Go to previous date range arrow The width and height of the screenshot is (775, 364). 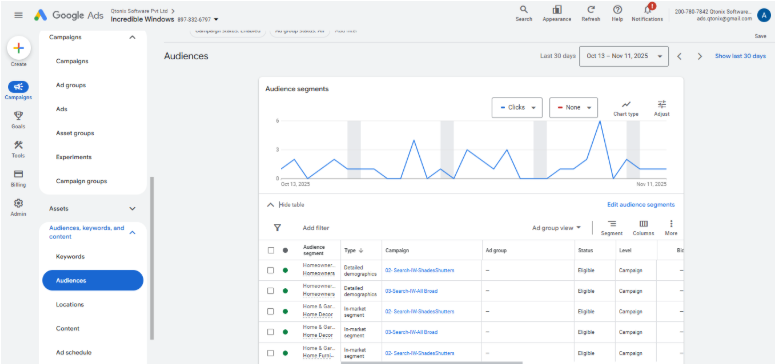[x=680, y=56]
